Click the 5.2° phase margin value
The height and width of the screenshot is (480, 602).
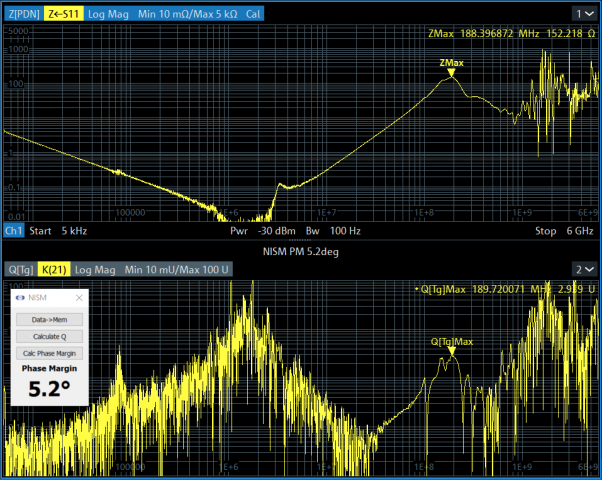50,389
